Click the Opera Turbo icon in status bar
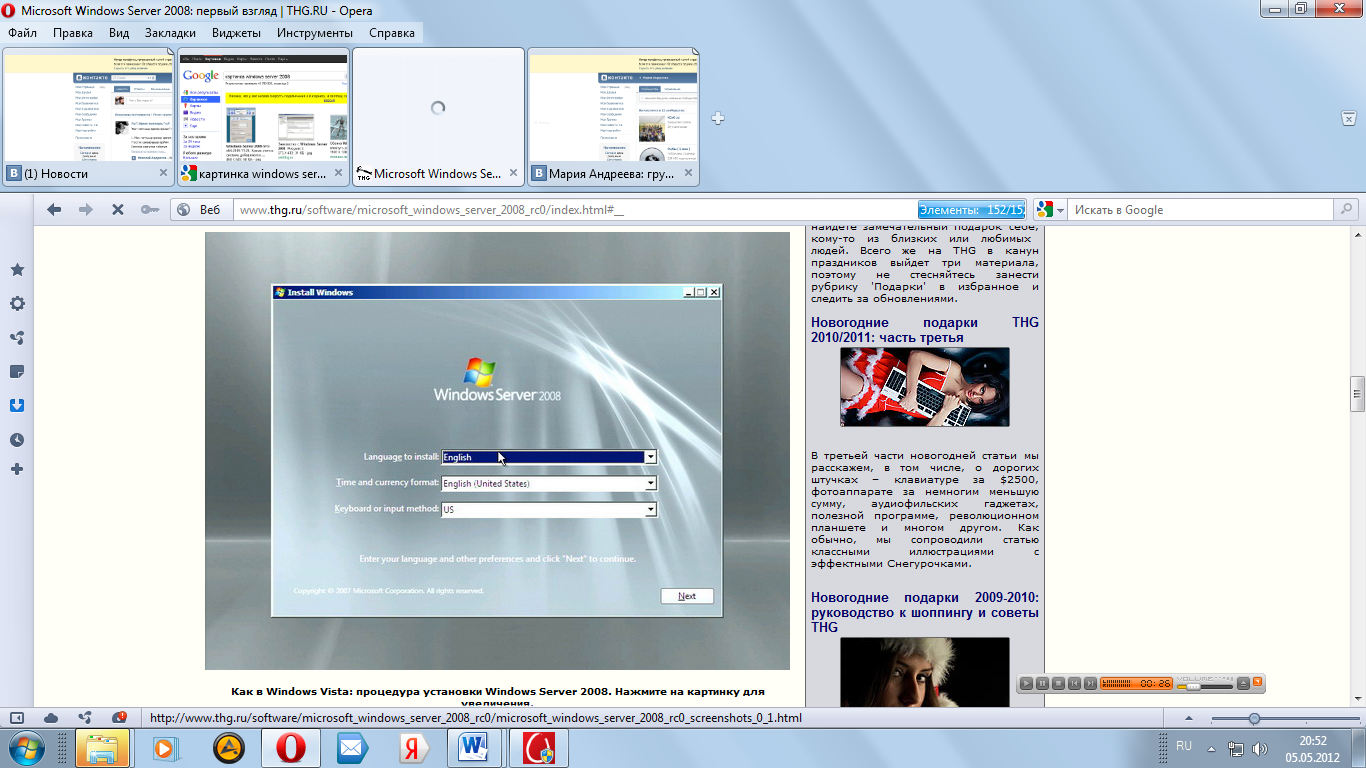 pyautogui.click(x=119, y=717)
